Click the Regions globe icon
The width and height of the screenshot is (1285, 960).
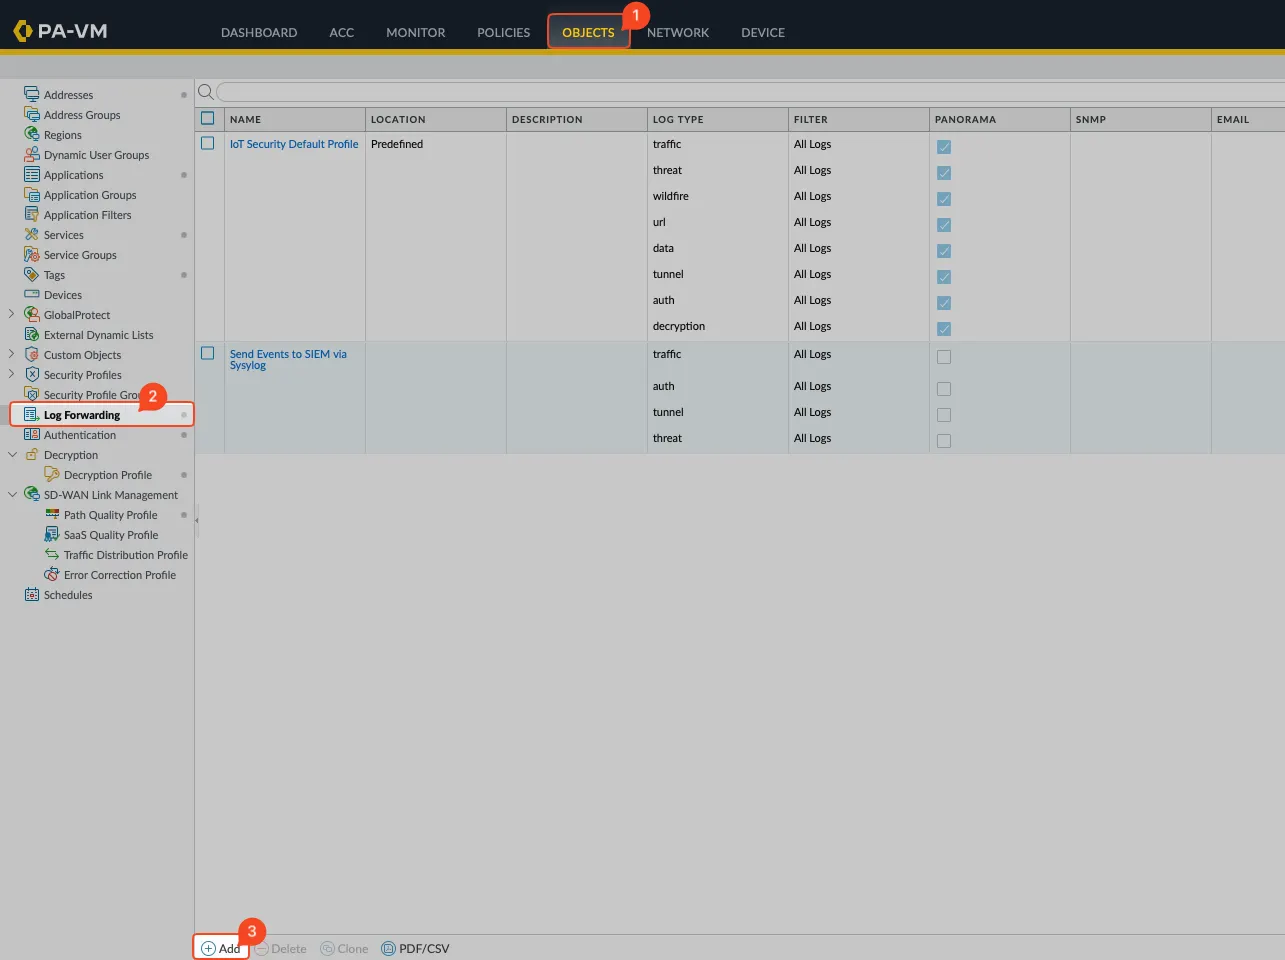[x=32, y=134]
